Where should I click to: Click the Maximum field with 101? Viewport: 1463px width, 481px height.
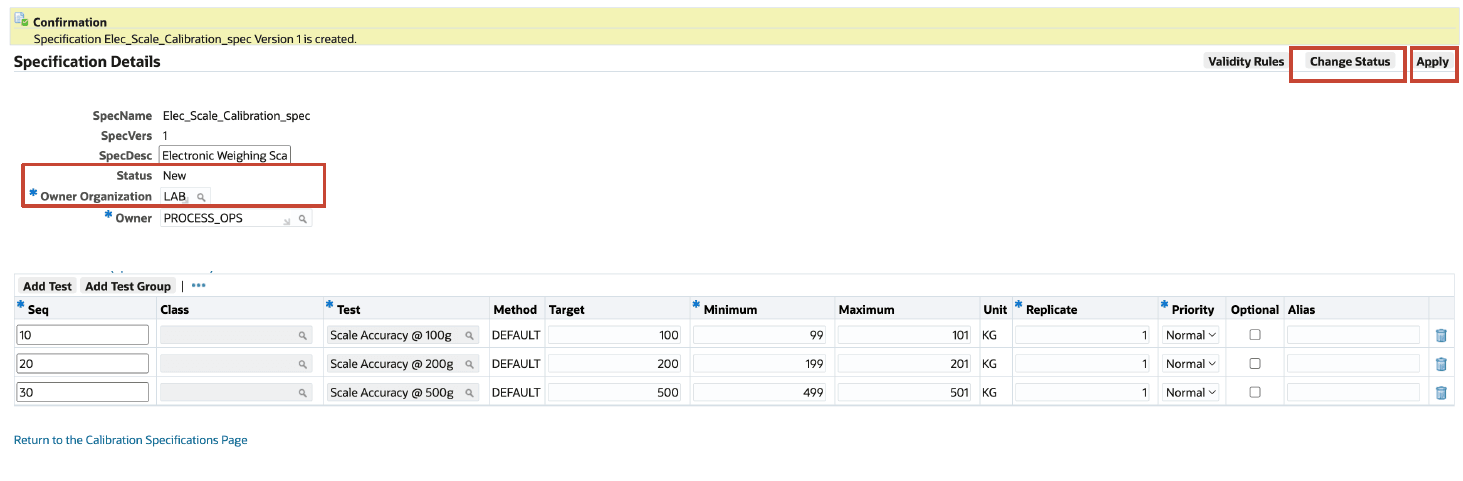pos(905,335)
